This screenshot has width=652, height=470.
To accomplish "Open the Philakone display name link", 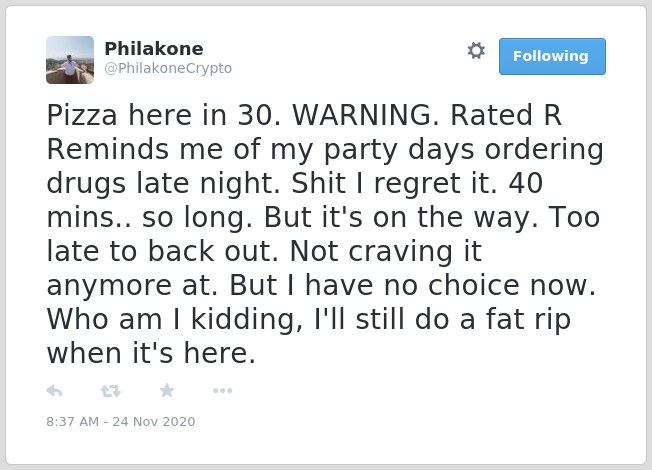I will 154,49.
